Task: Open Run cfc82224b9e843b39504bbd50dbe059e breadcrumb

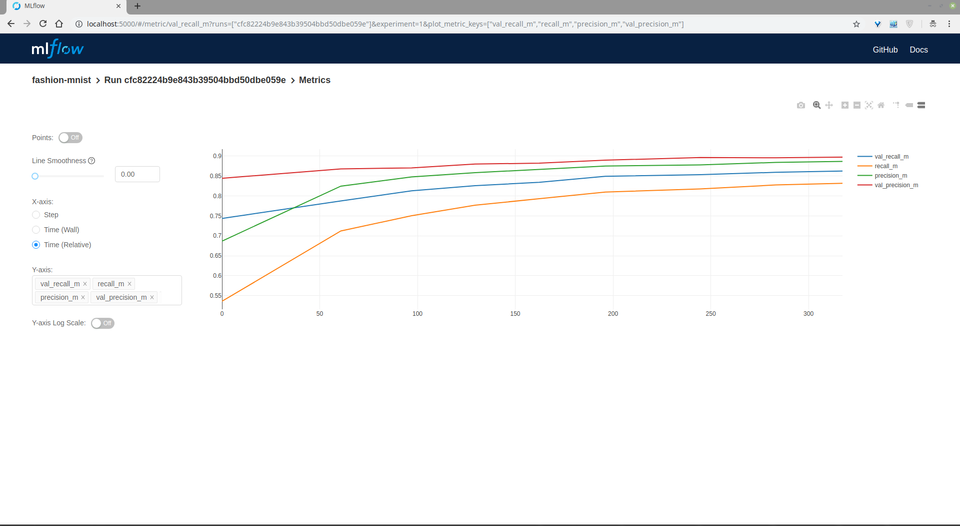Action: [195, 80]
